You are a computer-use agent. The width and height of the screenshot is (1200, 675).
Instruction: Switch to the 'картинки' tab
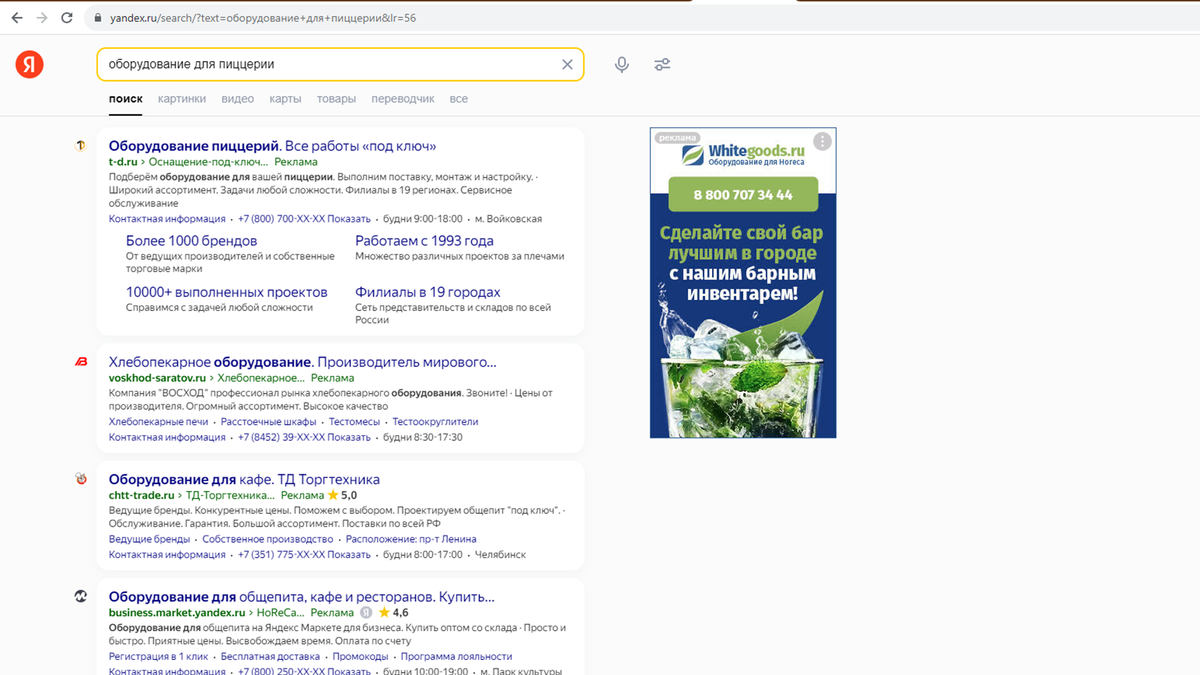(182, 99)
